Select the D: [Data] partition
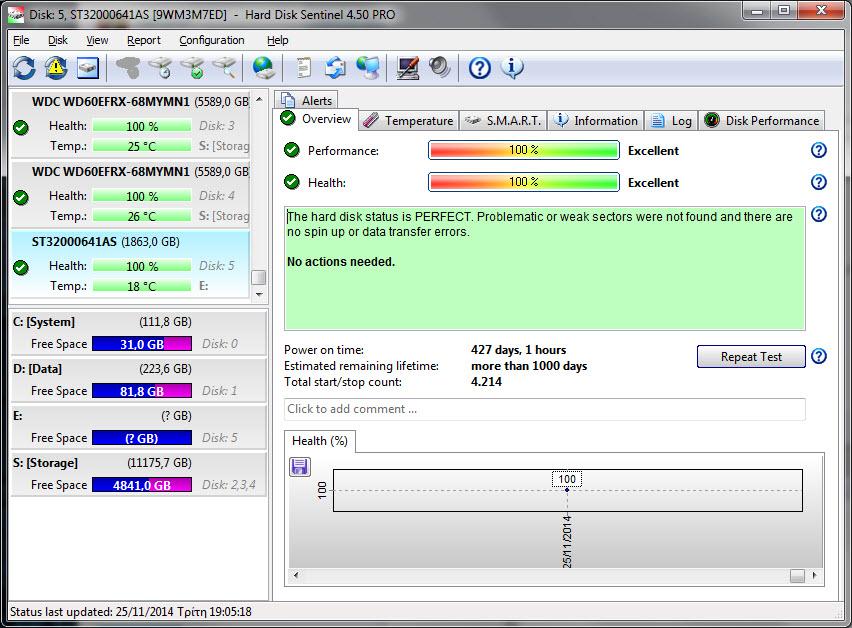852x628 pixels. [139, 379]
